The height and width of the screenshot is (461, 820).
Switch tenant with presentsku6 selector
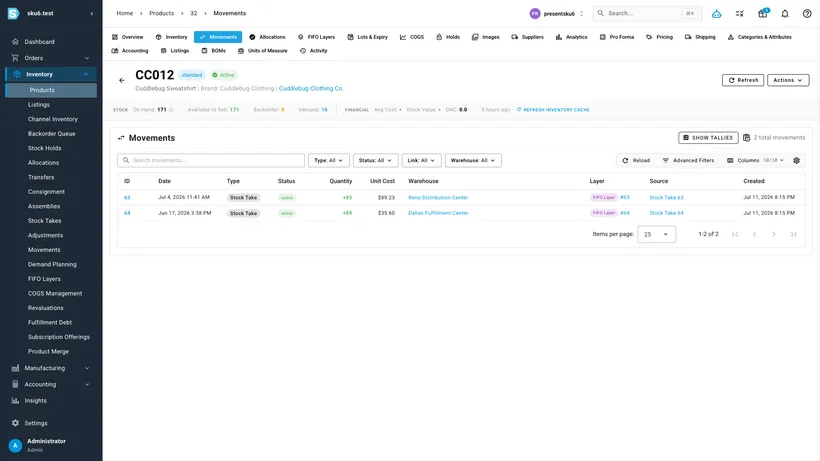click(x=556, y=14)
